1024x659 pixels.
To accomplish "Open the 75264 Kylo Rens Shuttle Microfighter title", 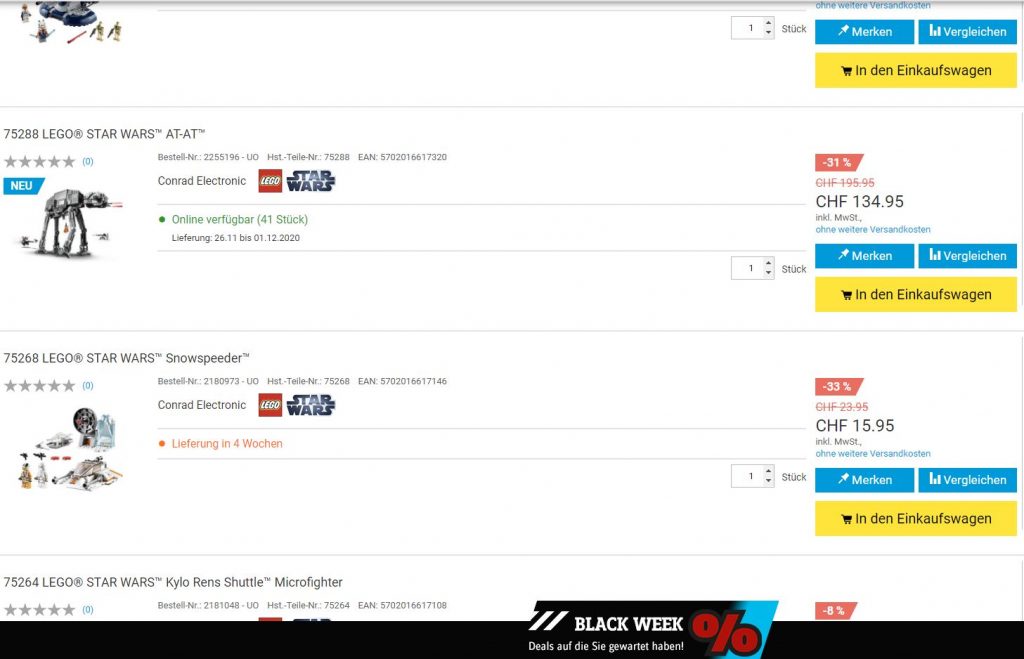I will 173,582.
